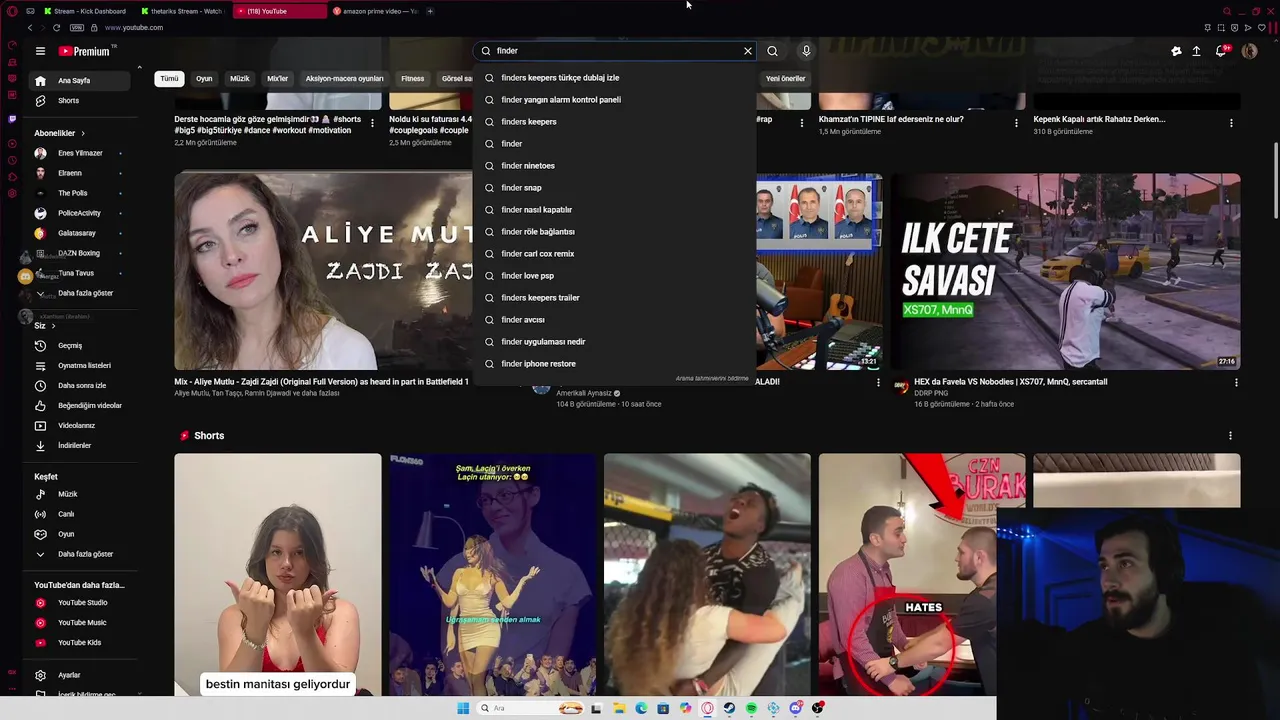Switch to Stream - Kick Dashboard tab

coord(85,11)
